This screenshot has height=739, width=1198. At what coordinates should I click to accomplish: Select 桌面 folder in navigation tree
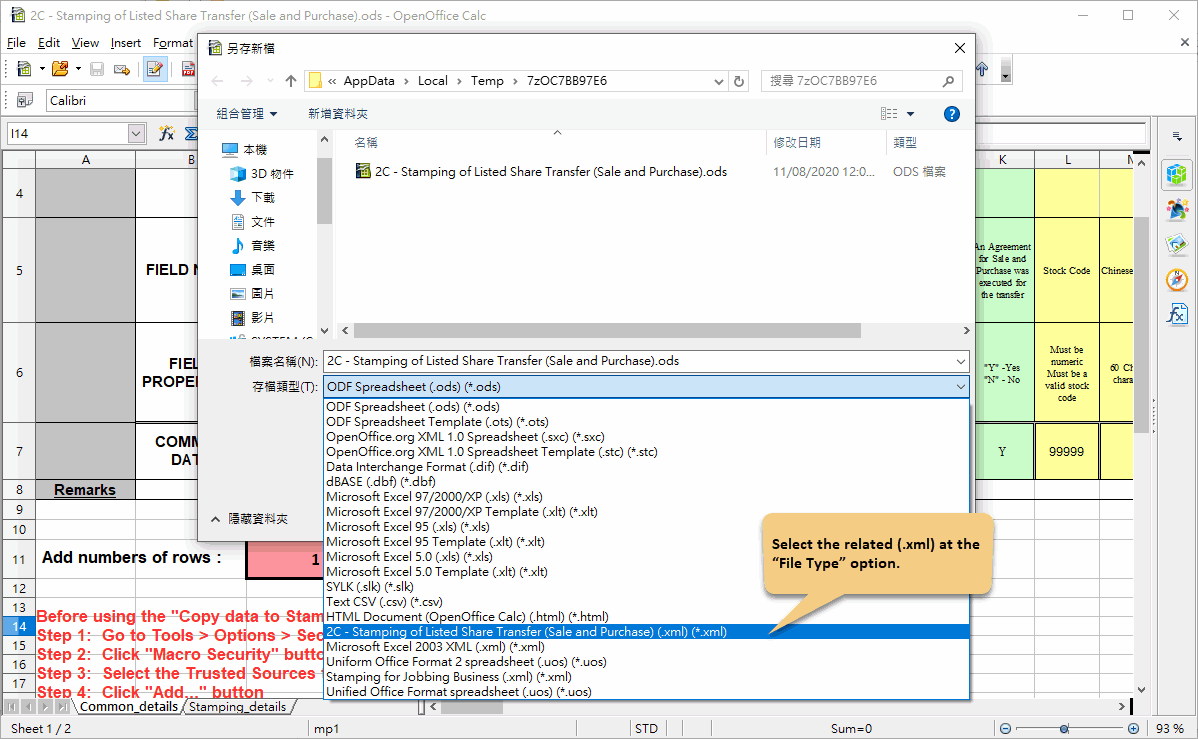[x=252, y=270]
